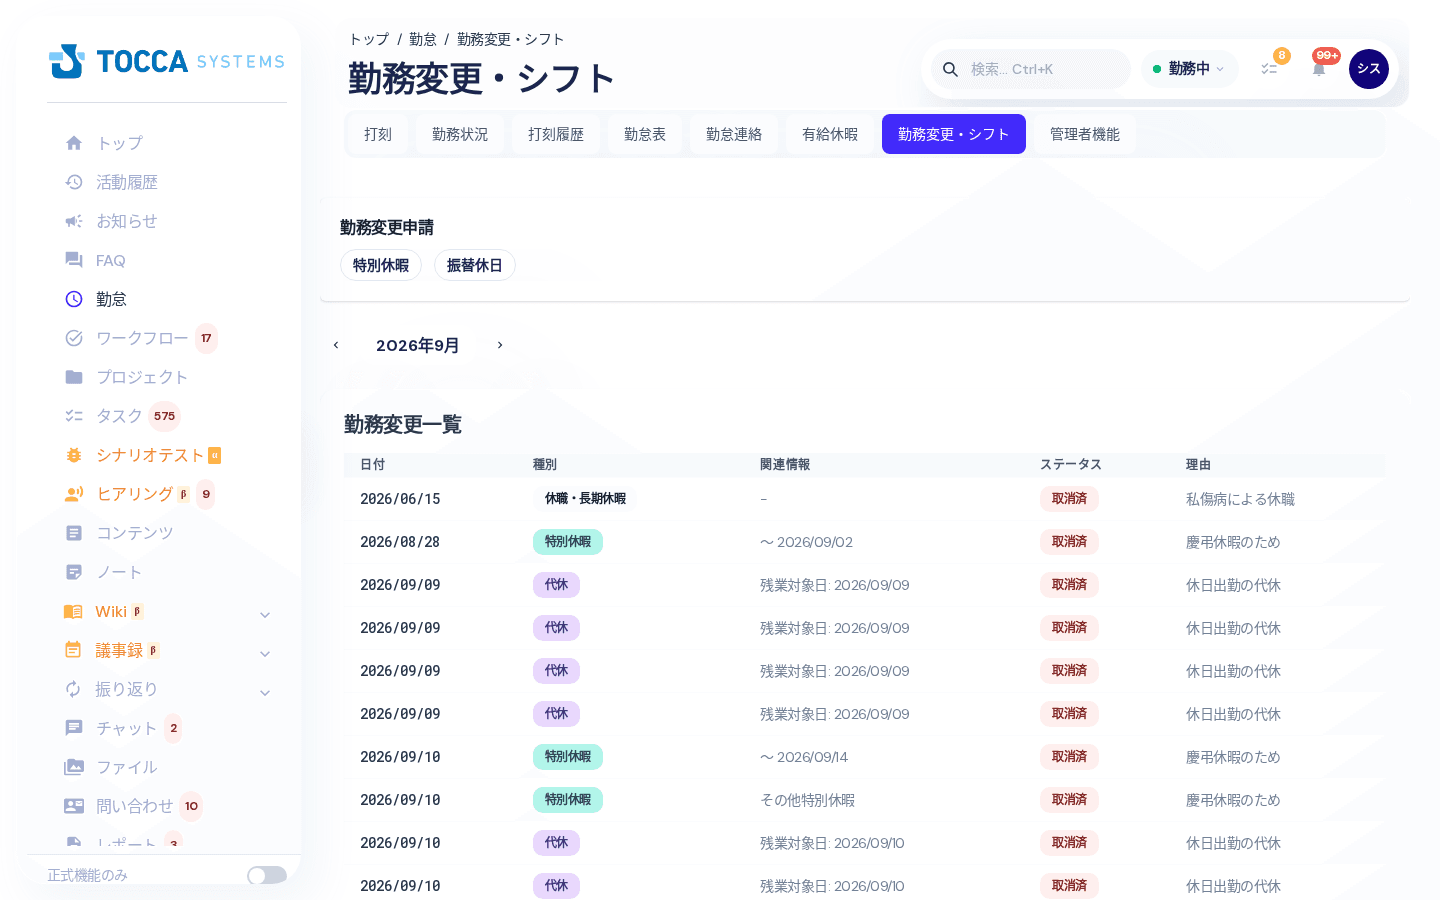Click the ステータス column header

pyautogui.click(x=1071, y=464)
